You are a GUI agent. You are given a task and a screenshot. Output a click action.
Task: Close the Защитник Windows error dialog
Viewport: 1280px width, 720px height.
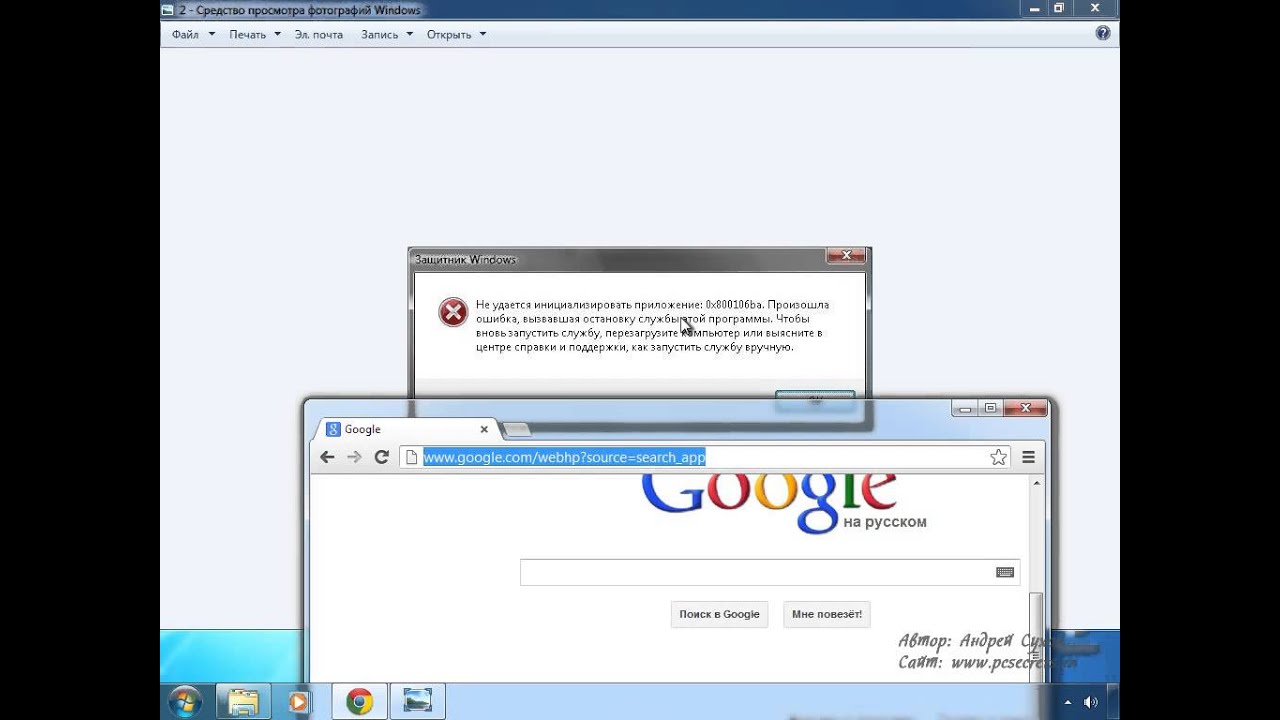pyautogui.click(x=846, y=256)
